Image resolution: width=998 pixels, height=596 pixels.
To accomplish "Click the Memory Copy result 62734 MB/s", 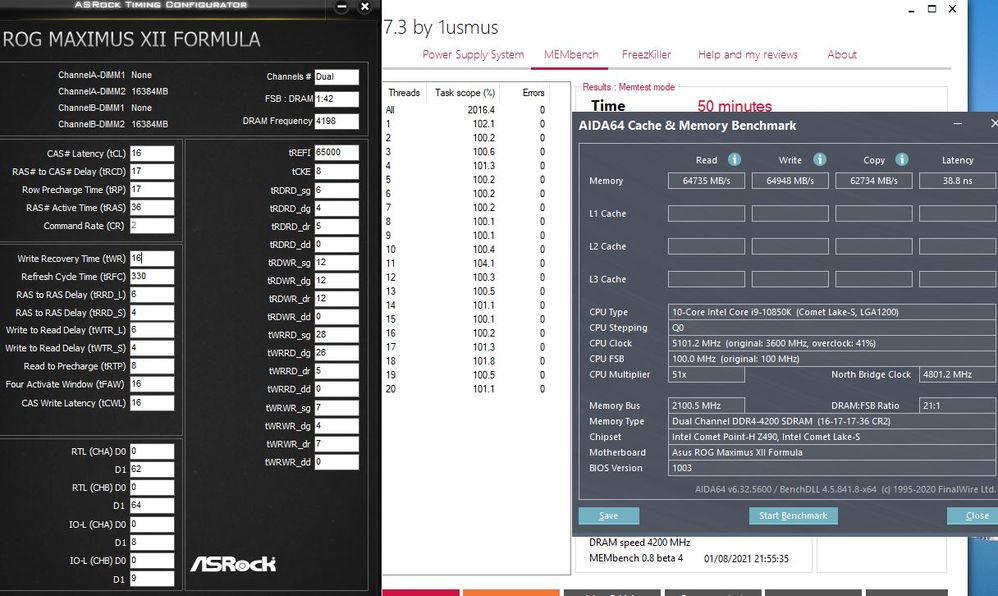I will click(x=874, y=181).
